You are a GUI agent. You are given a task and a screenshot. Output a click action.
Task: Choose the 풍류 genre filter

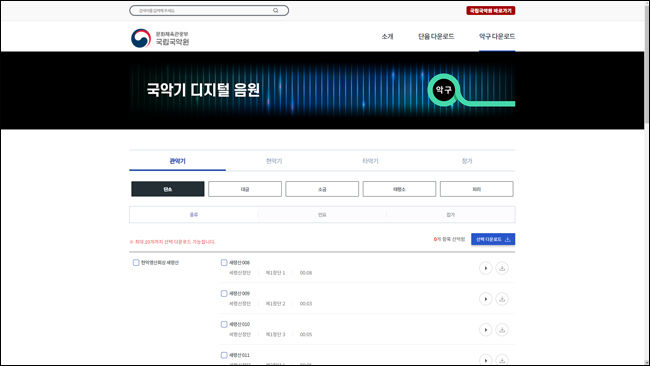(194, 215)
